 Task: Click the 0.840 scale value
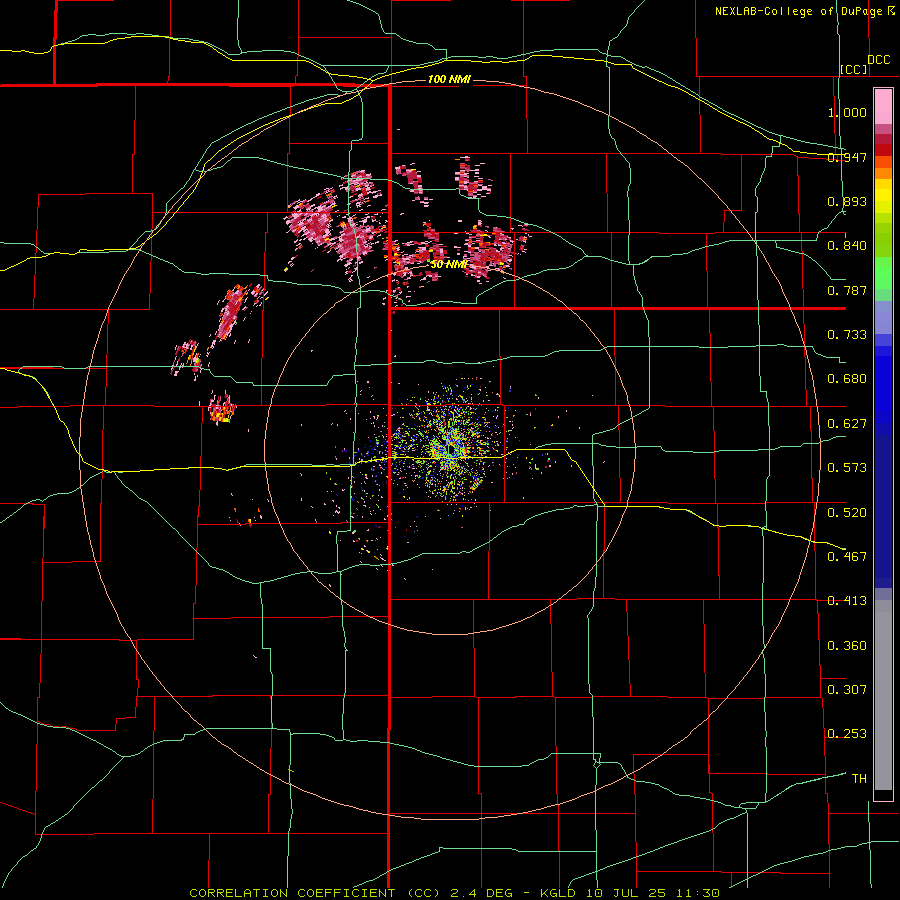[x=847, y=246]
